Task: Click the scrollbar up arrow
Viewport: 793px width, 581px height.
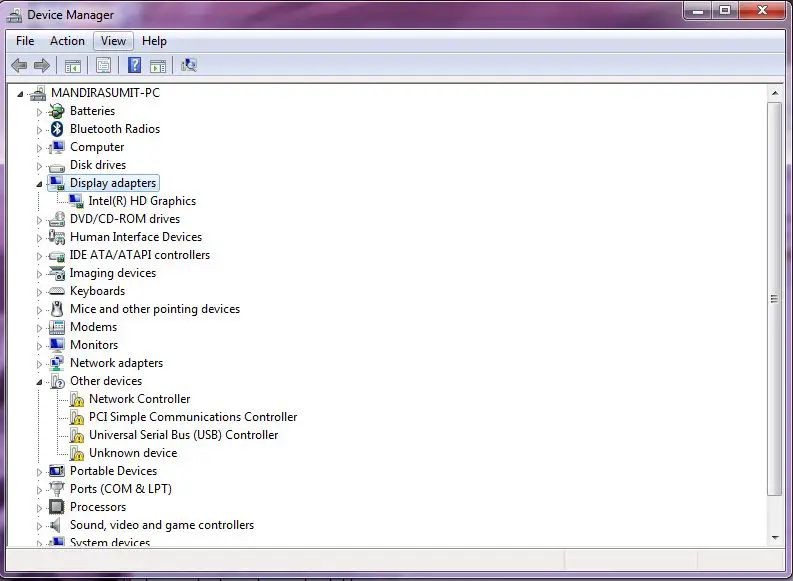Action: point(775,94)
